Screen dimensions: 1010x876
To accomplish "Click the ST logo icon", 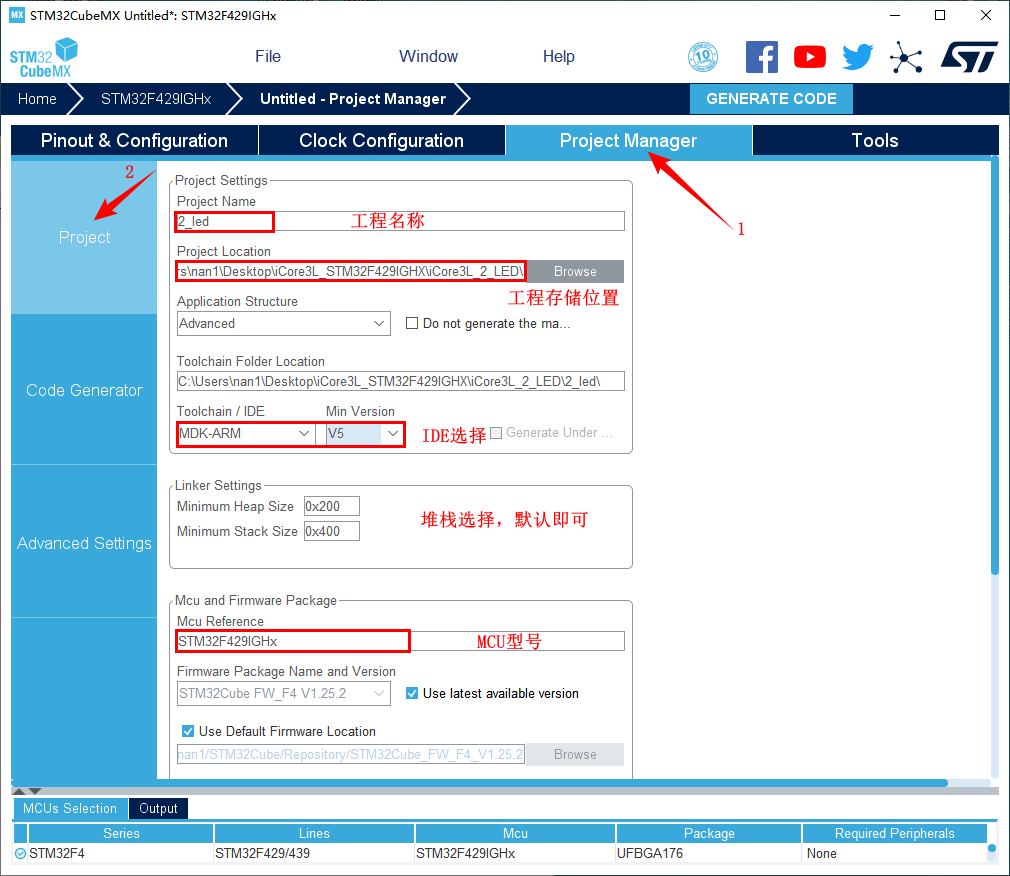I will click(x=968, y=57).
